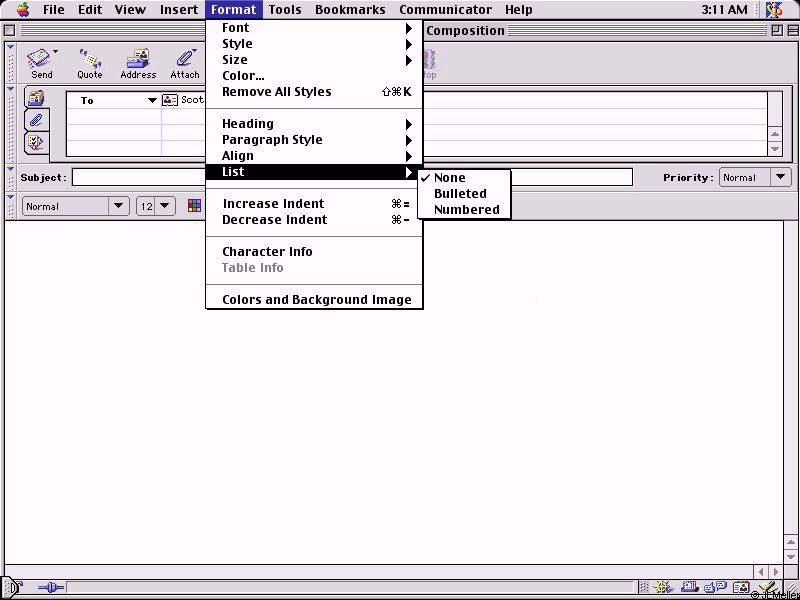Viewport: 800px width, 600px height.
Task: Collapse the formatting toolbar with its triangle
Action: (x=10, y=197)
